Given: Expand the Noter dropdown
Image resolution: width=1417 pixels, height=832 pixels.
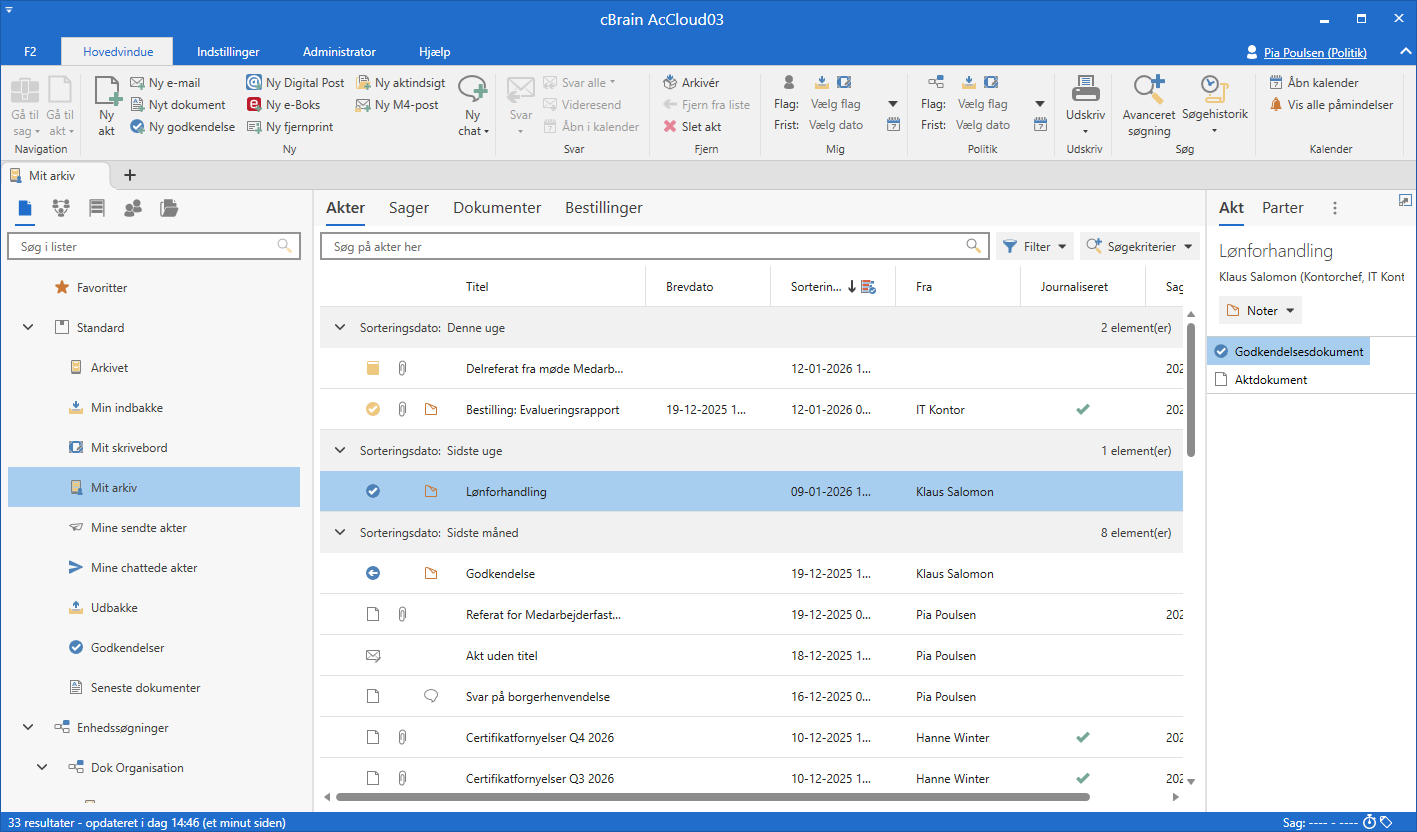Looking at the screenshot, I should pyautogui.click(x=1260, y=311).
